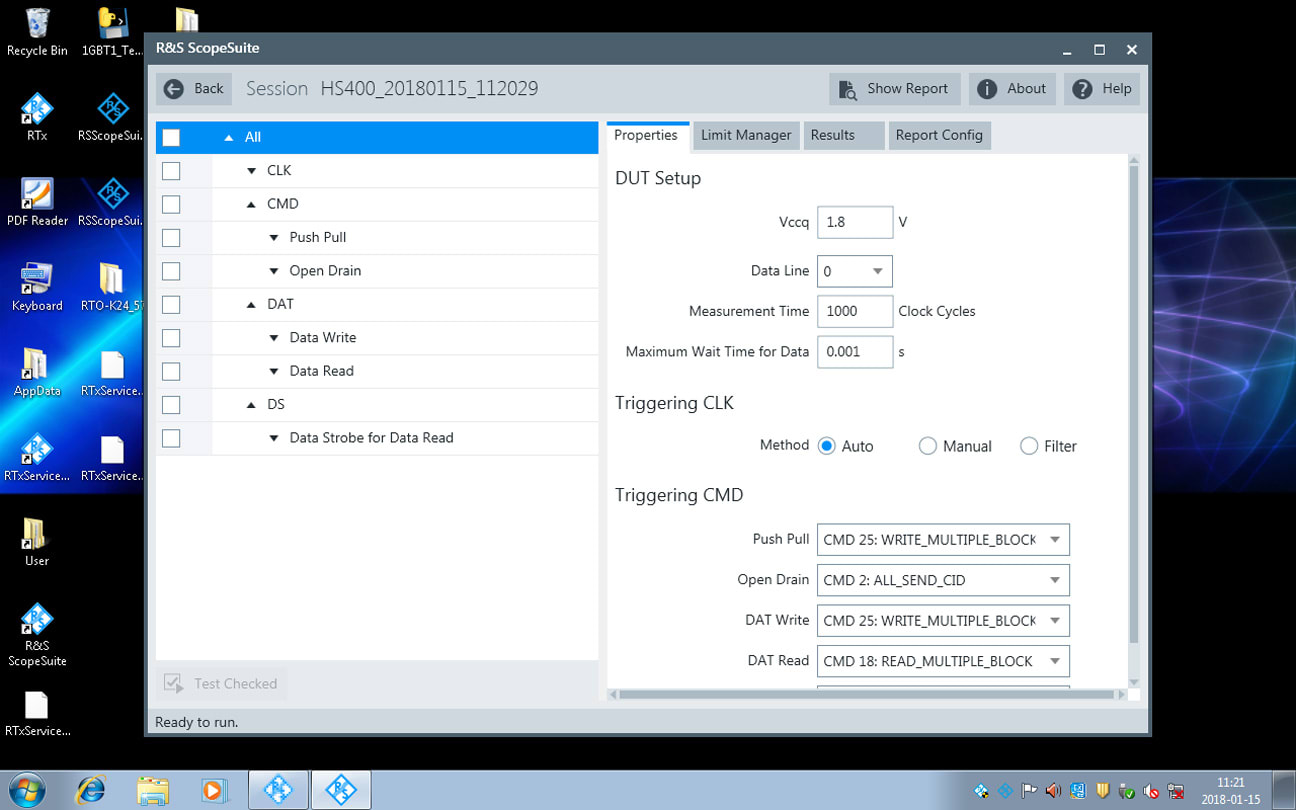Collapse the CMD tree branch
The width and height of the screenshot is (1296, 810).
point(252,204)
